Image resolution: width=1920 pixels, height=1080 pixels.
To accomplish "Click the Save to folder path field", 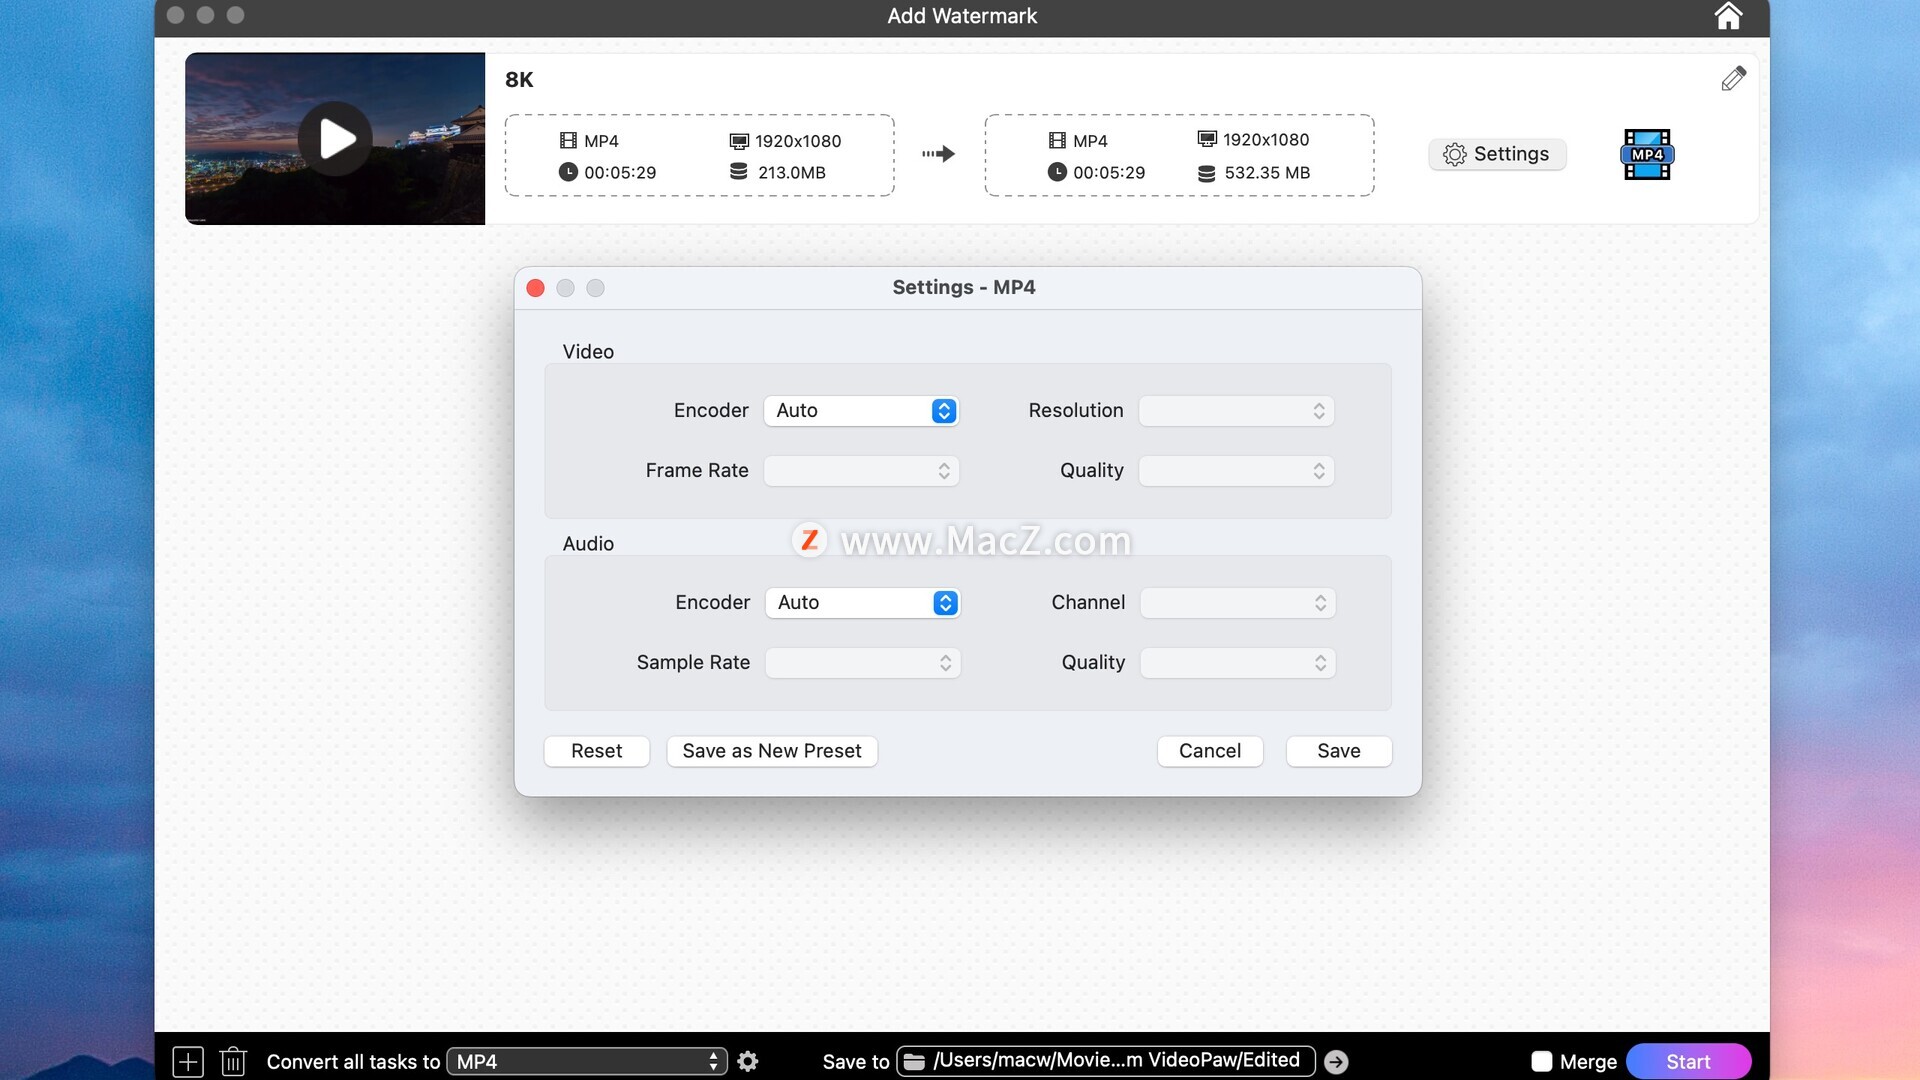I will 1105,1061.
